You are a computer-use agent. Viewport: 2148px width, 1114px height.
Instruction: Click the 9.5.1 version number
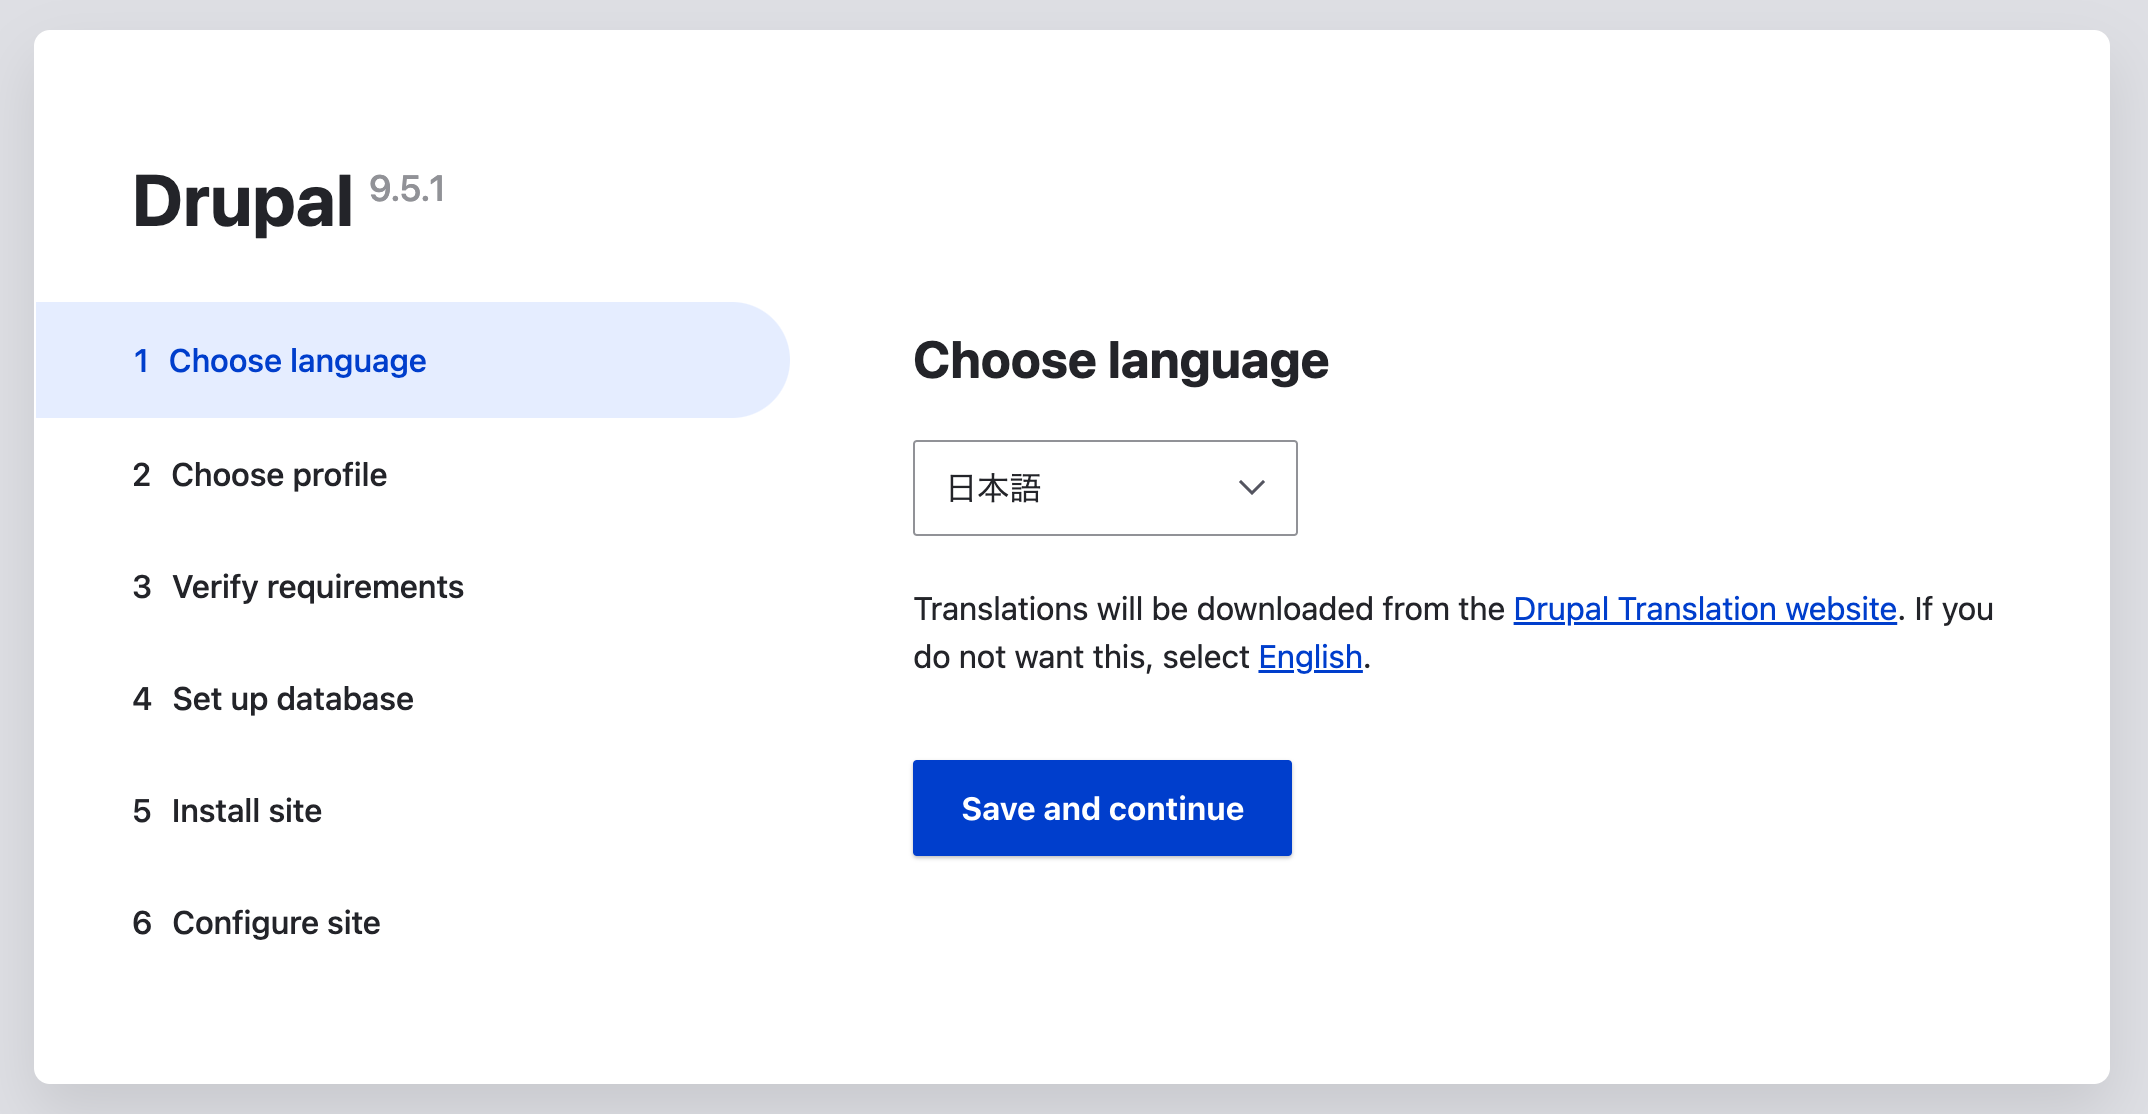pos(407,189)
